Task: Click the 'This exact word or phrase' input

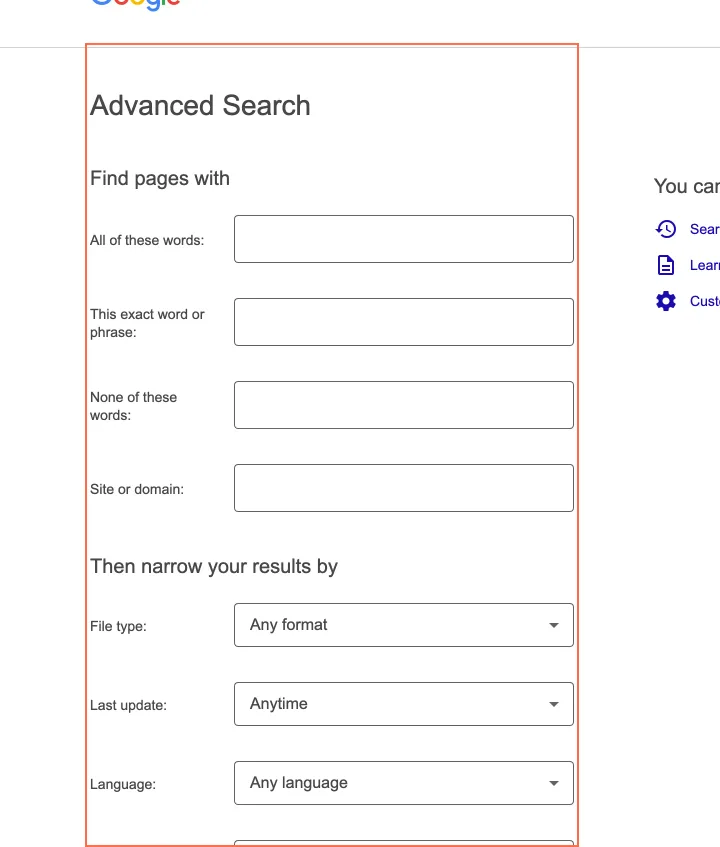Action: [403, 322]
